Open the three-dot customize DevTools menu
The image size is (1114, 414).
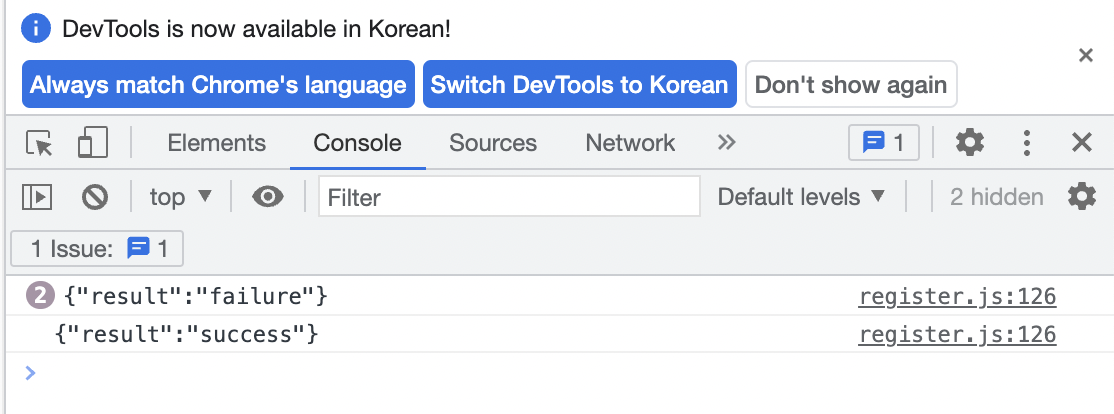click(x=1027, y=143)
